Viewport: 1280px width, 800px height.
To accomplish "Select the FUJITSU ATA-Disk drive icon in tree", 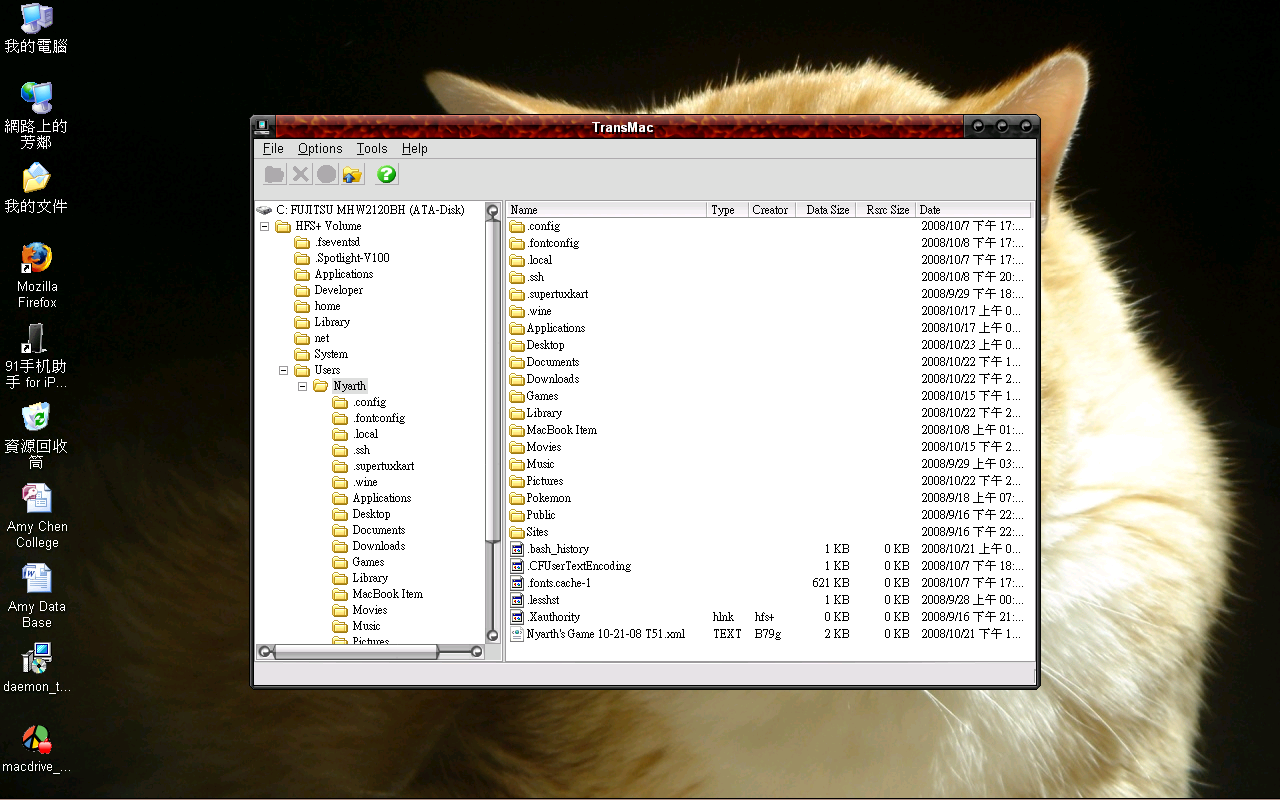I will tap(264, 210).
